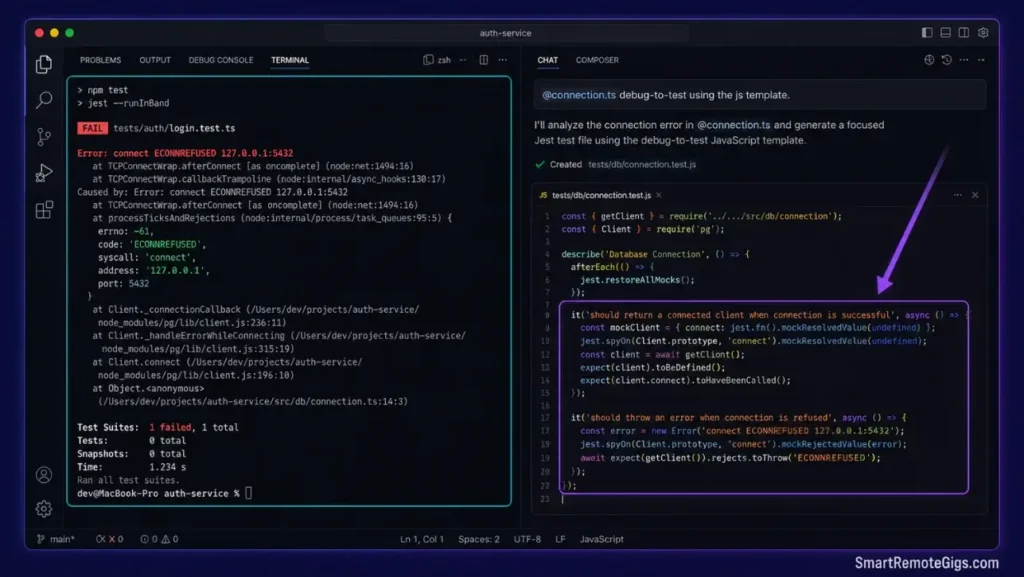Click code line 'expect(client).toBeDefined();'
The height and width of the screenshot is (577, 1024).
point(652,367)
